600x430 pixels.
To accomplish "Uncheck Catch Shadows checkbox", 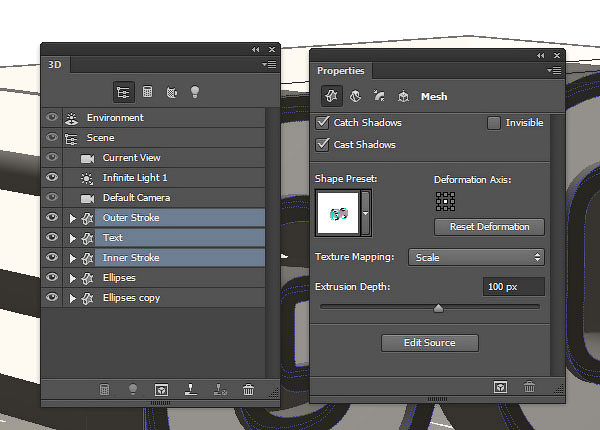I will coord(323,123).
